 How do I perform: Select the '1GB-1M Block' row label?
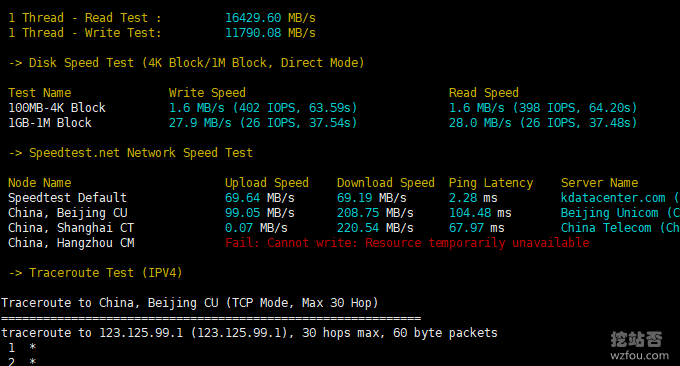50,123
